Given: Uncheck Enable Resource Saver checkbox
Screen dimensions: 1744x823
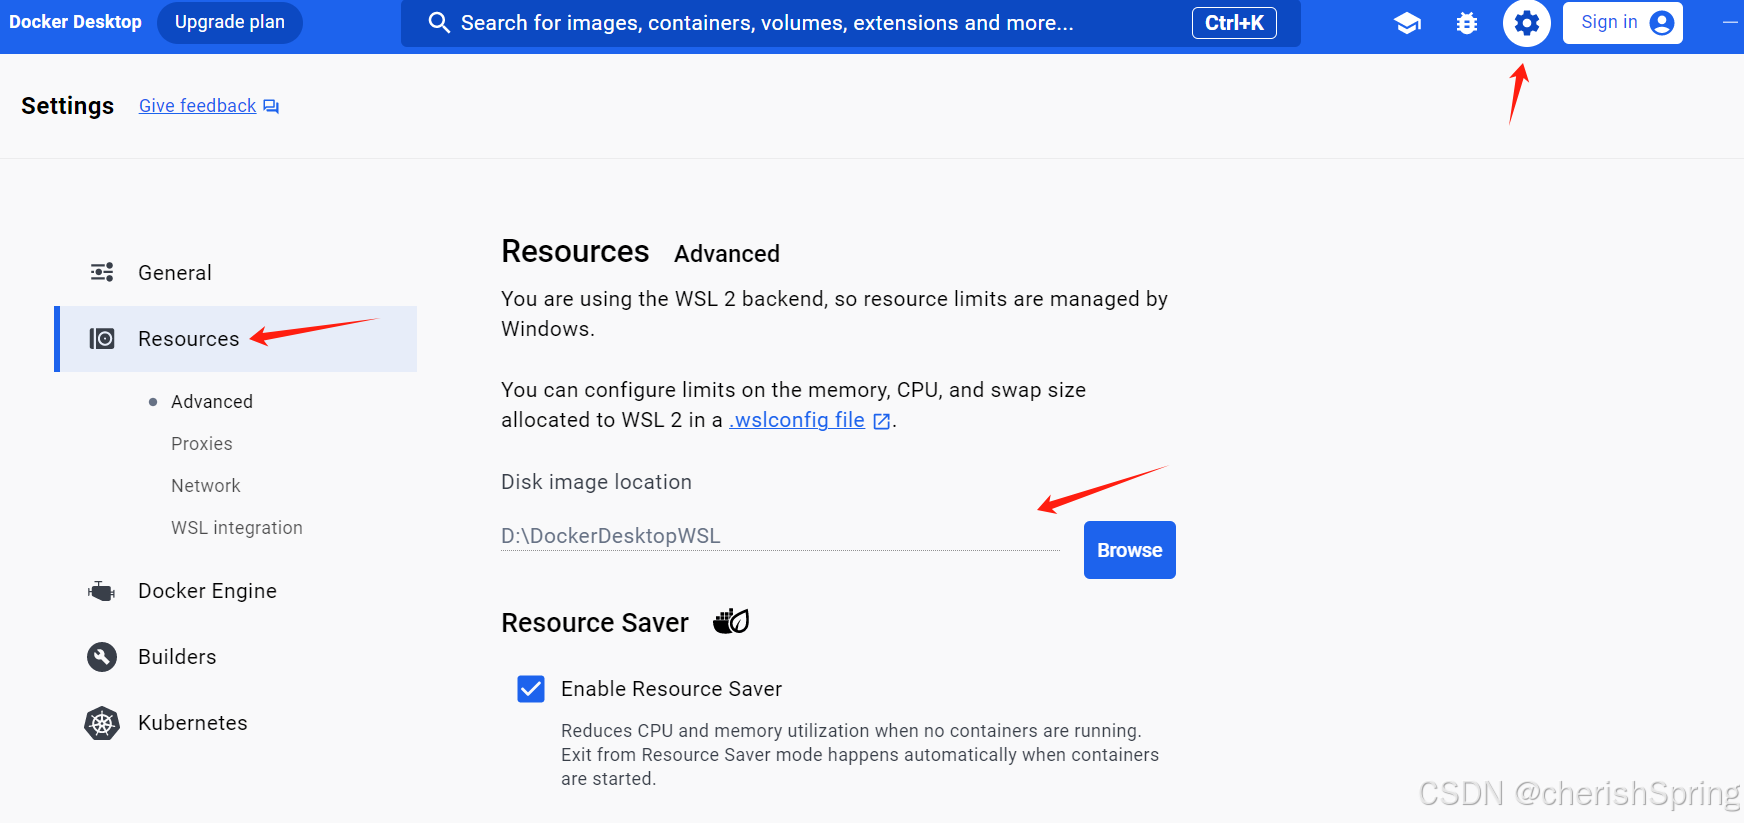Looking at the screenshot, I should click(531, 689).
